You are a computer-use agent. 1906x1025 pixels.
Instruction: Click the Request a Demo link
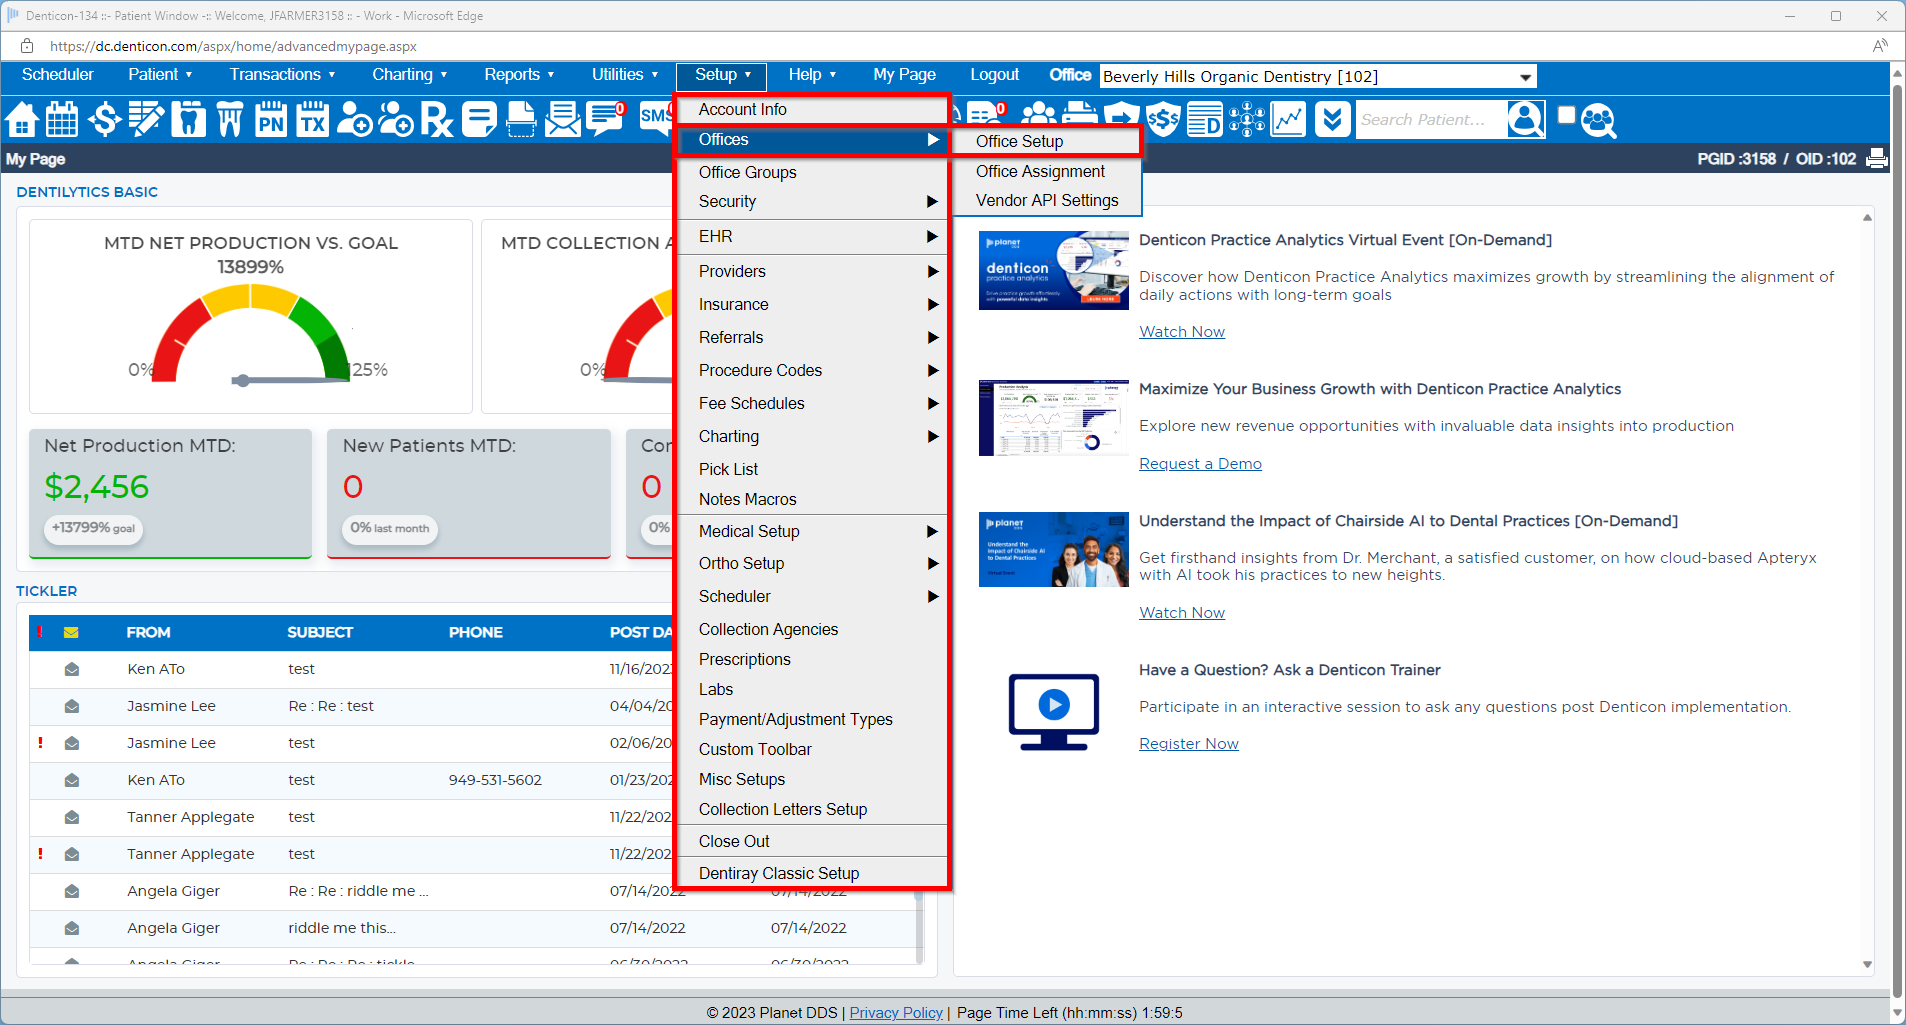1200,464
